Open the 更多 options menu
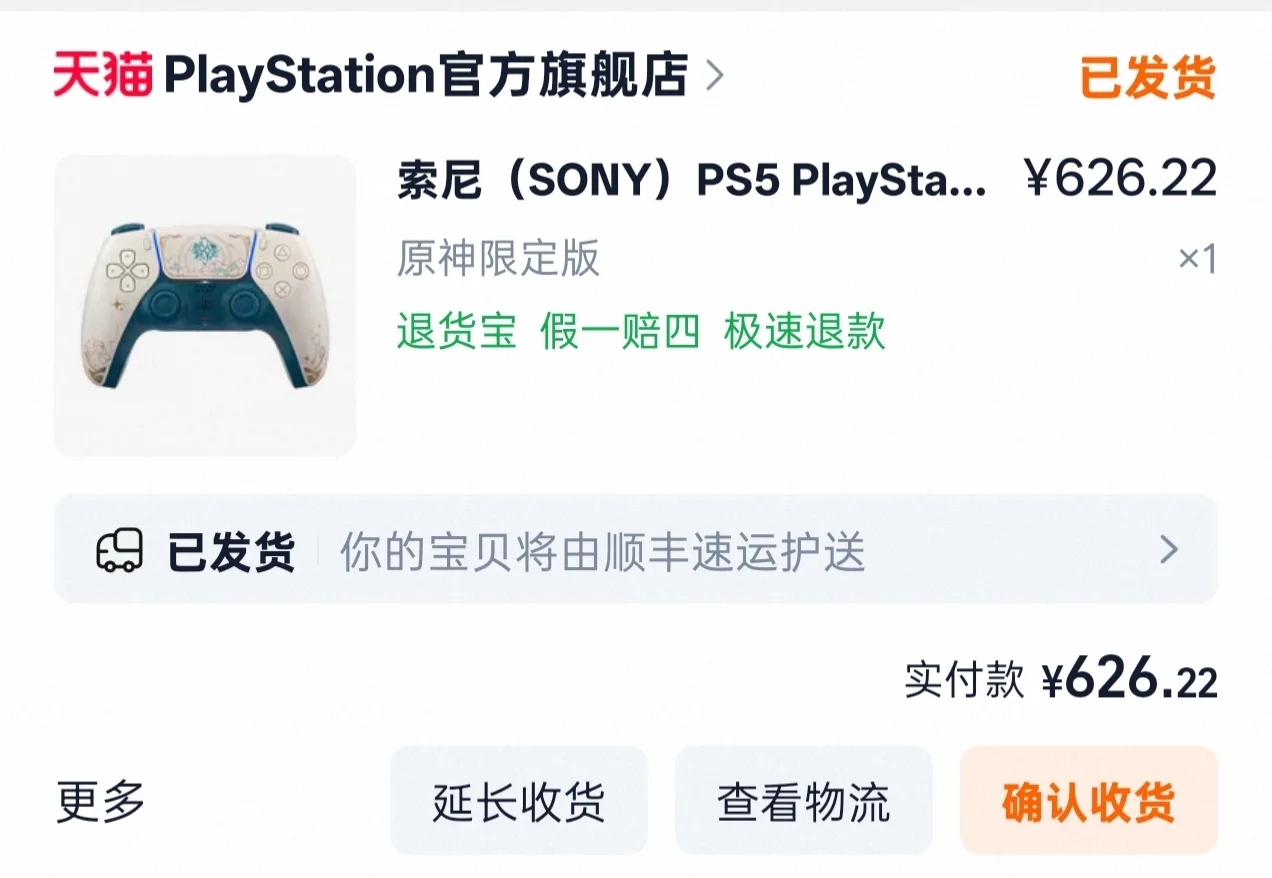Image resolution: width=1272 pixels, height=878 pixels. (101, 801)
